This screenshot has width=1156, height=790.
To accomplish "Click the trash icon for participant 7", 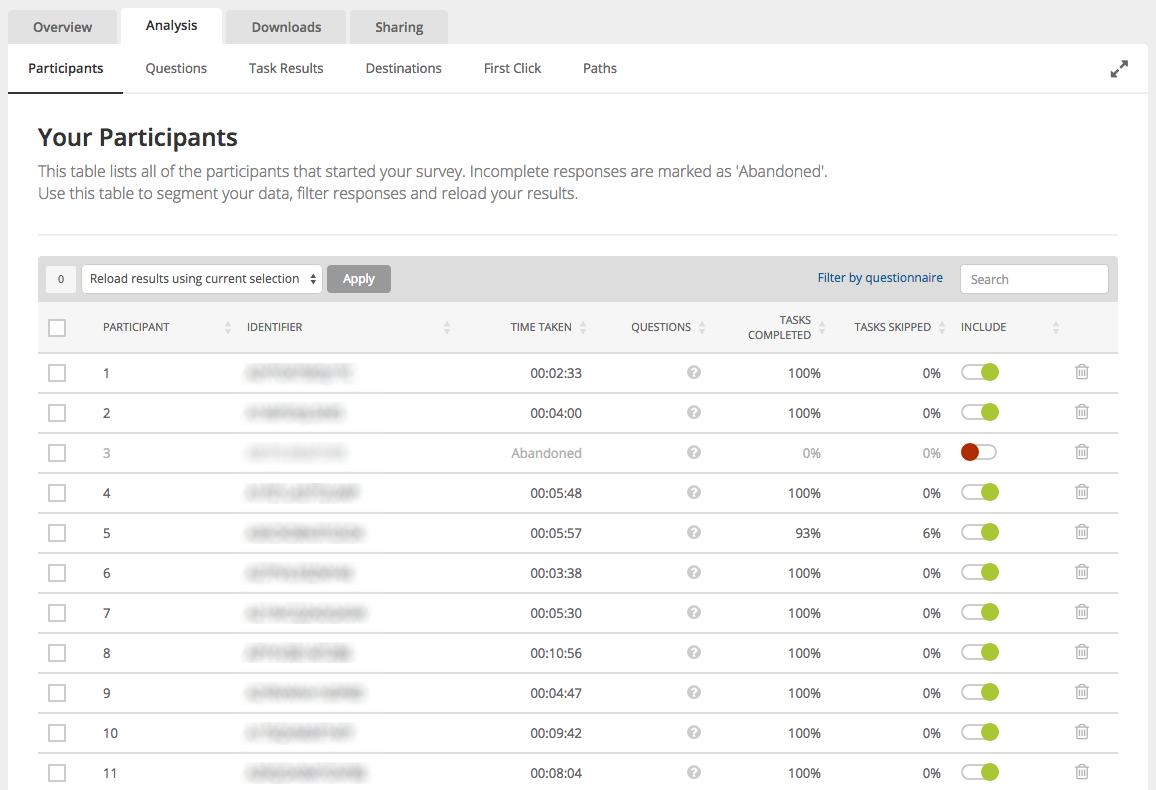I will (x=1082, y=612).
